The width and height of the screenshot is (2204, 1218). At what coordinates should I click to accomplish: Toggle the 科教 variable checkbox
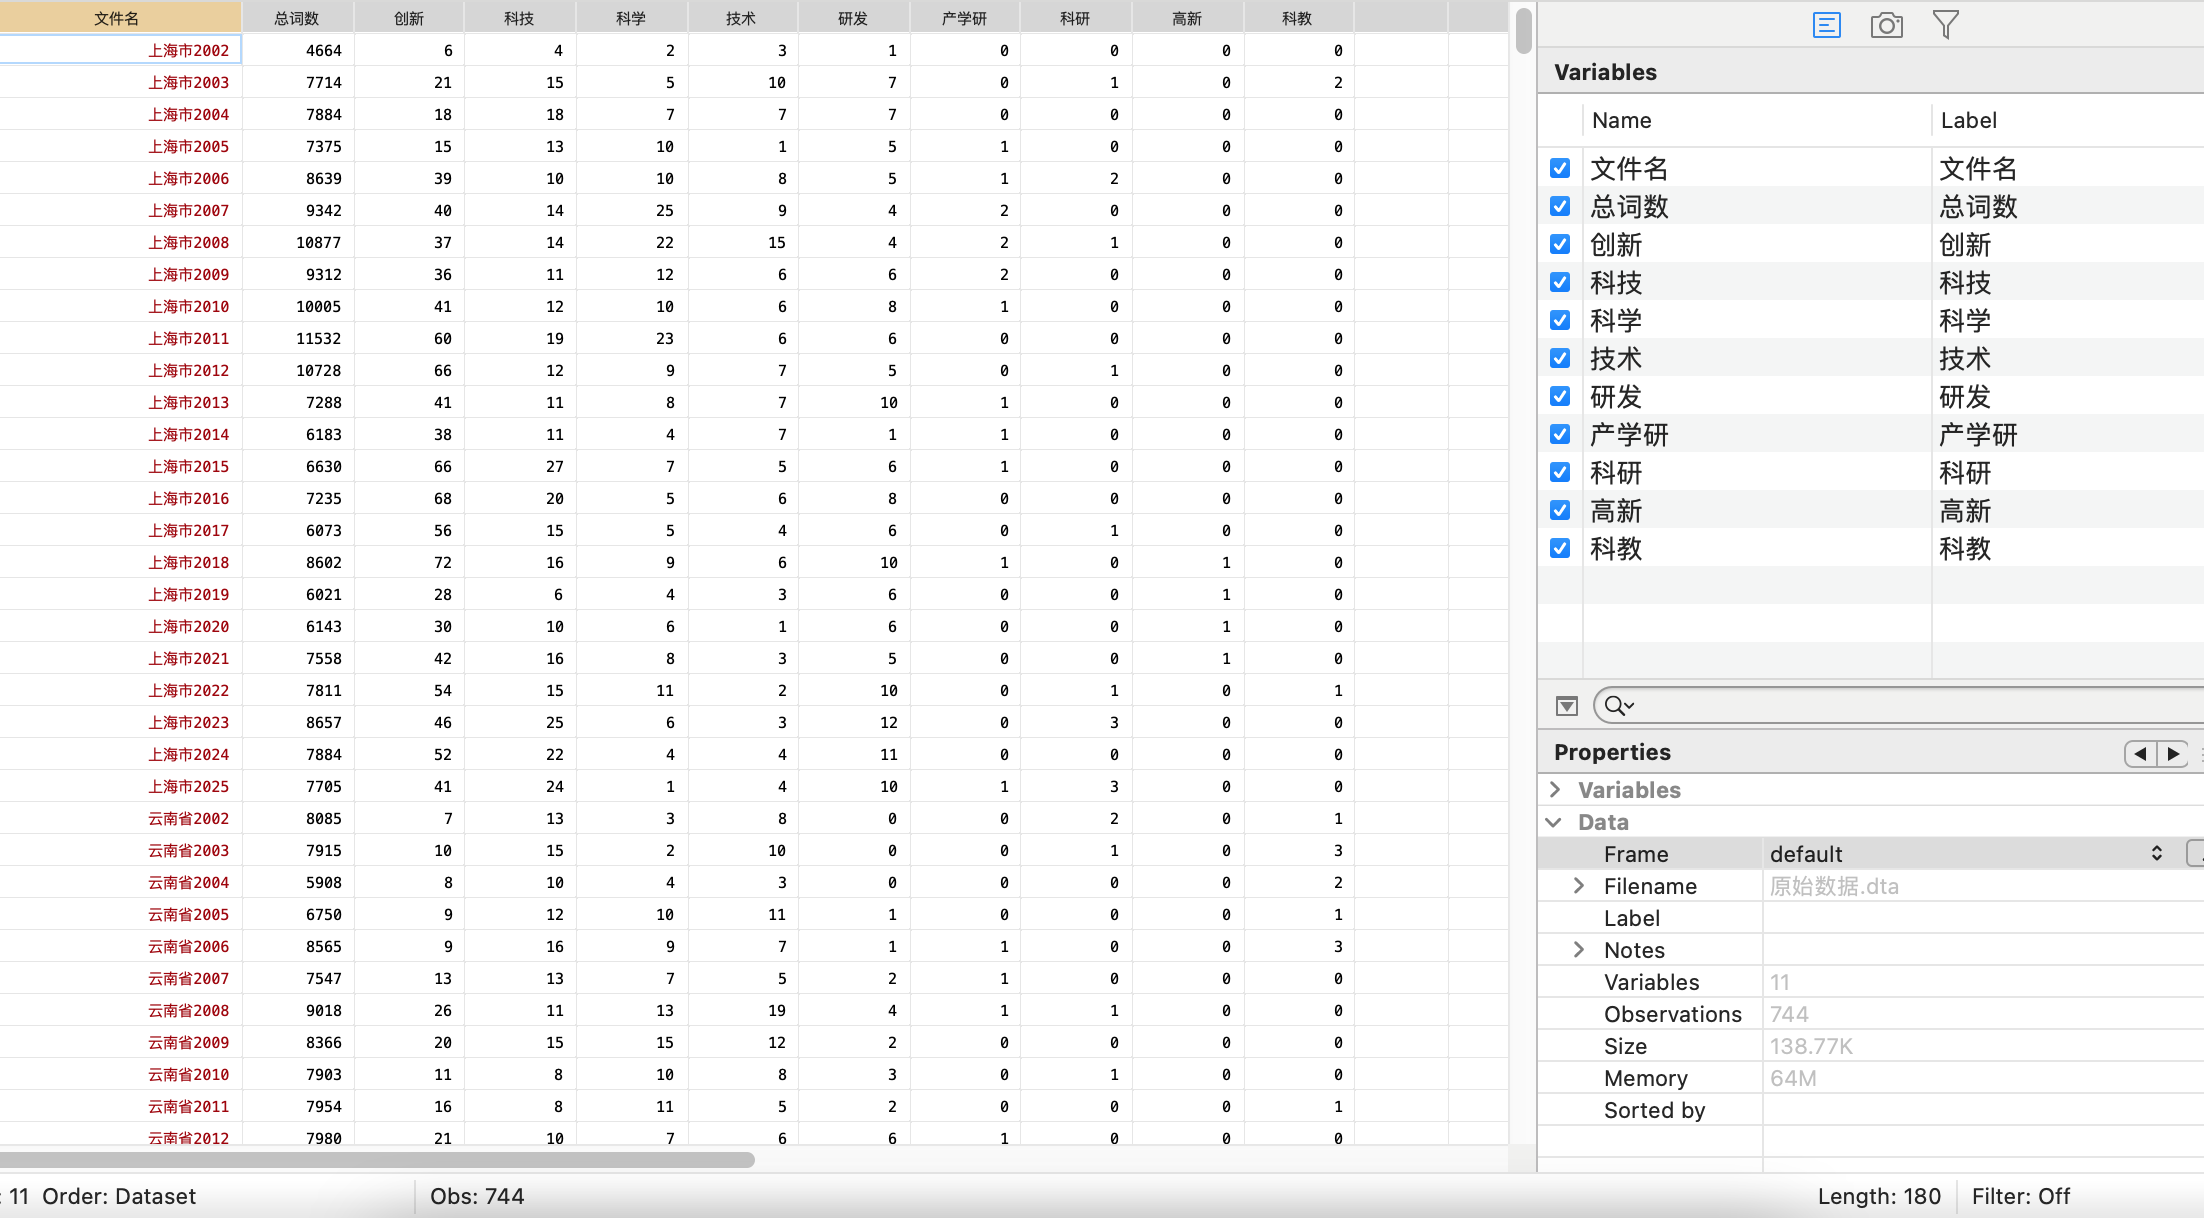1560,548
